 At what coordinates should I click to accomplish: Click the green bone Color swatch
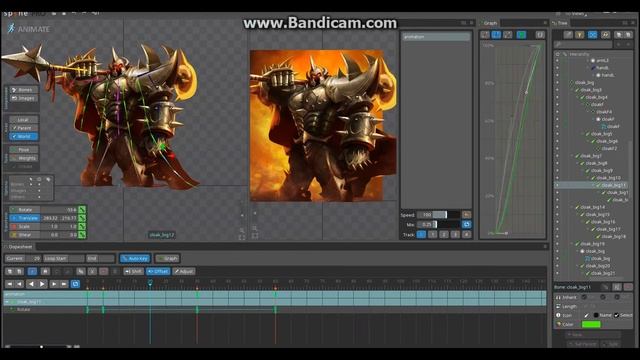pyautogui.click(x=591, y=324)
